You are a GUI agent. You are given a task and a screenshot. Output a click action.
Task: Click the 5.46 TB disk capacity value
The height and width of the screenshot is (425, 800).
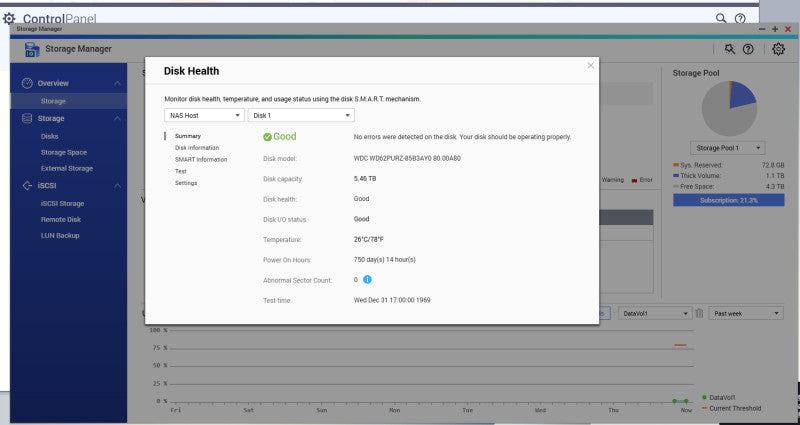(x=365, y=179)
